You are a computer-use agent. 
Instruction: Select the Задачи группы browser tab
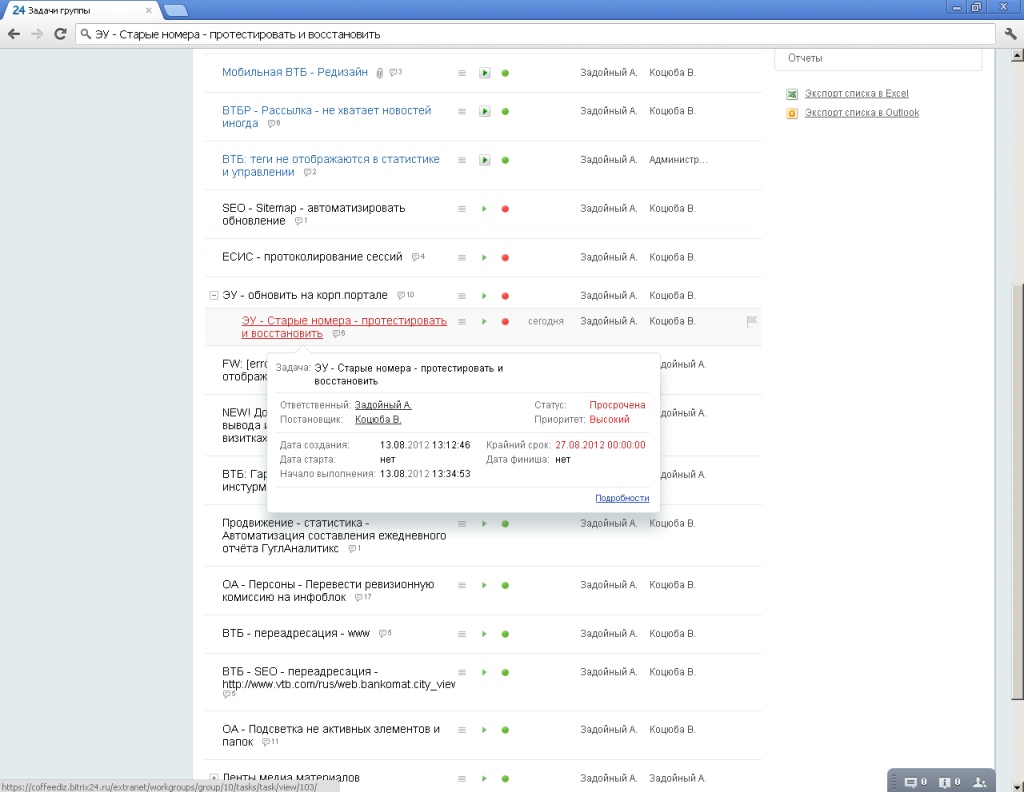click(x=80, y=10)
